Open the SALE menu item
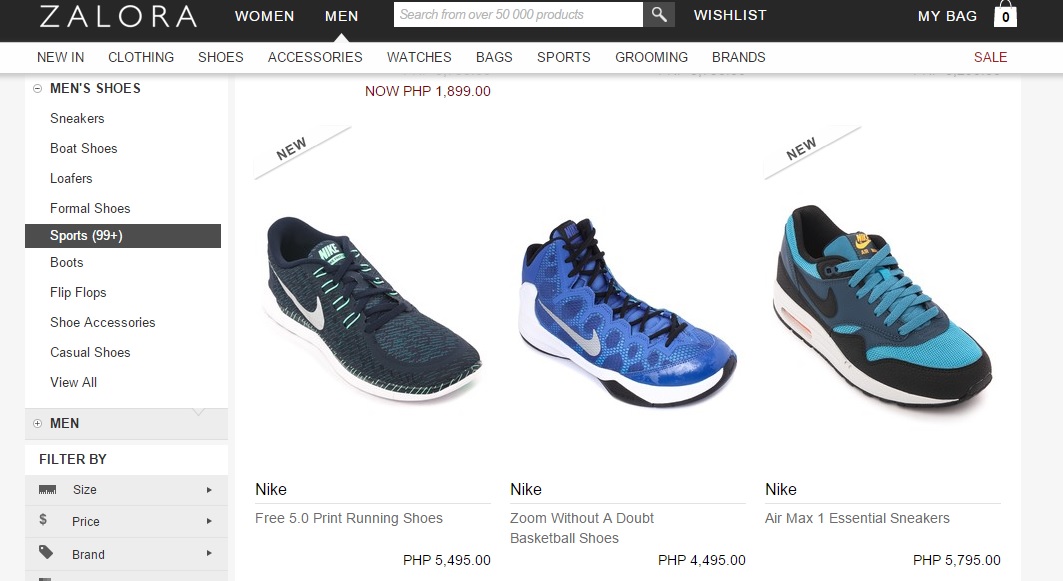The image size is (1063, 581). 990,58
